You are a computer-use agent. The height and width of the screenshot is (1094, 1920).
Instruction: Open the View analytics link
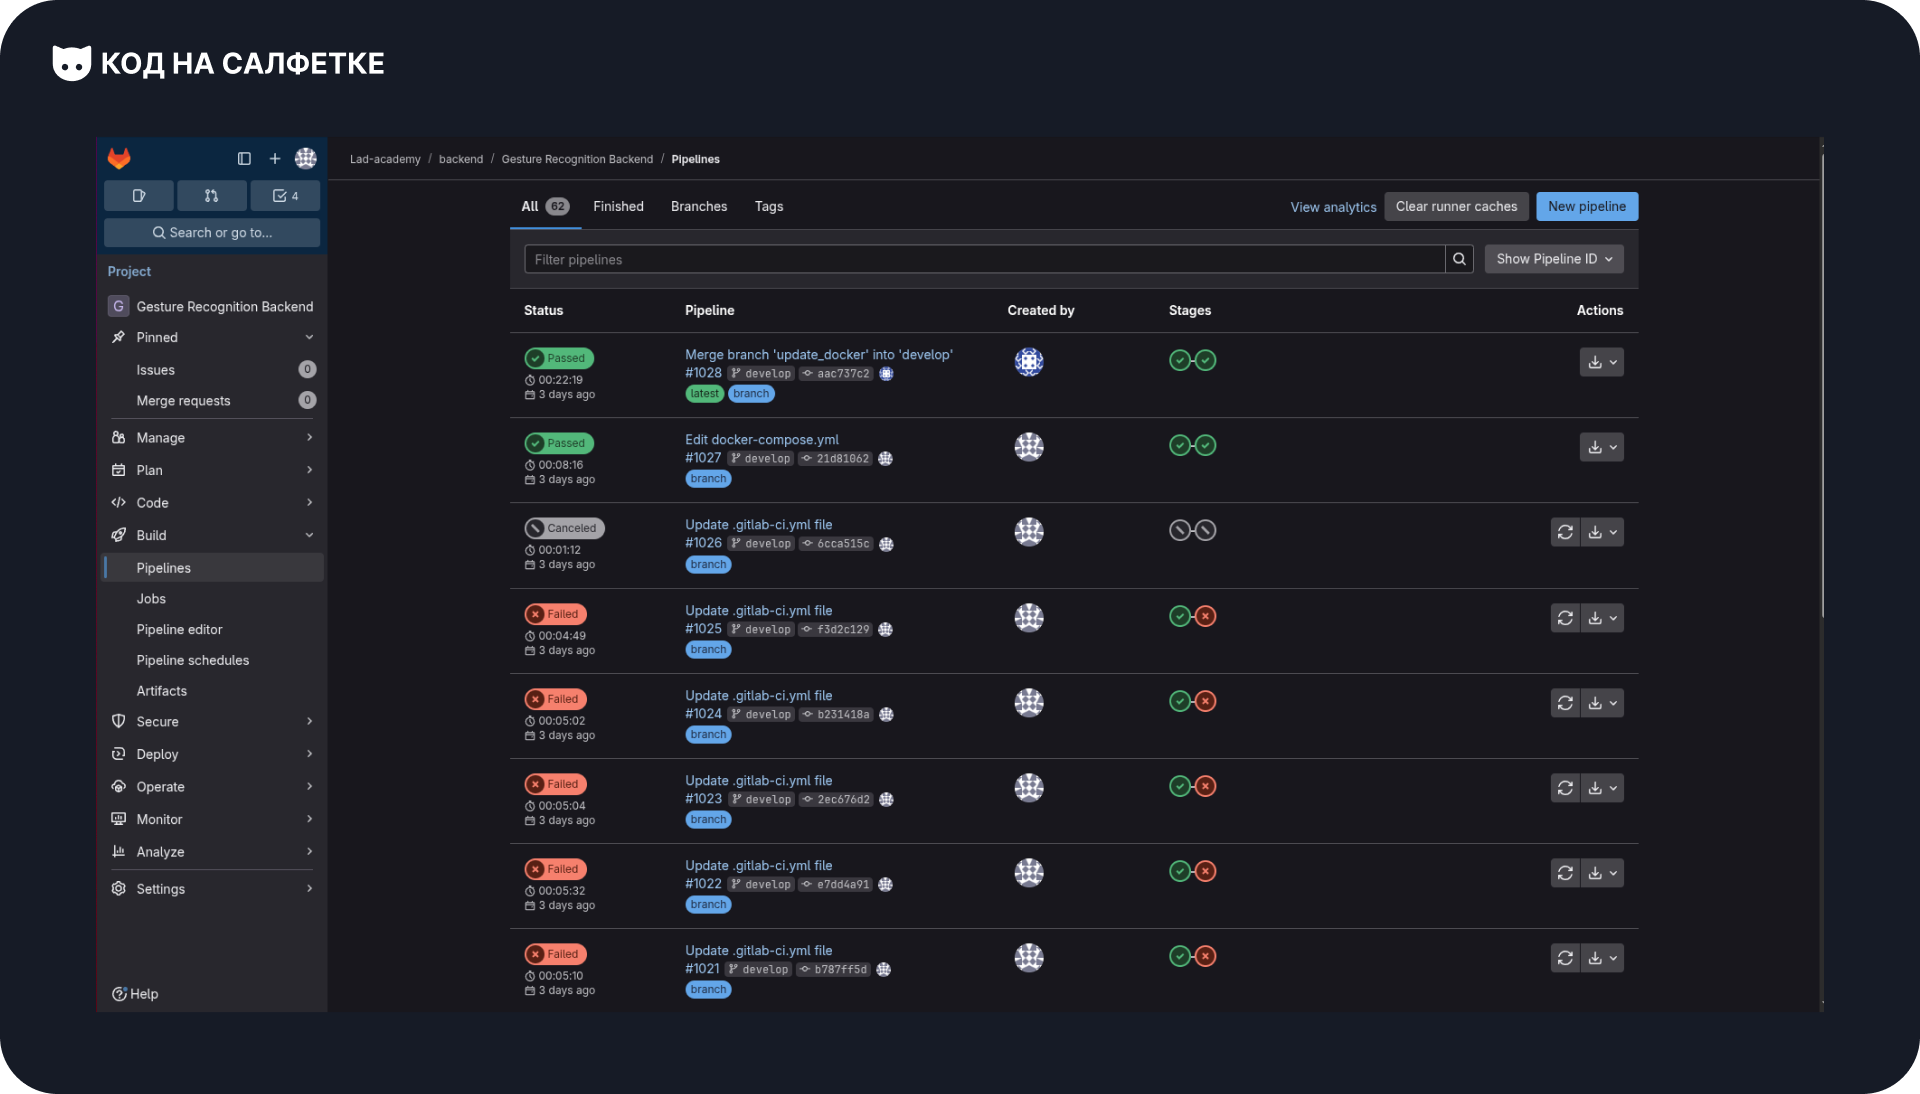pyautogui.click(x=1333, y=207)
